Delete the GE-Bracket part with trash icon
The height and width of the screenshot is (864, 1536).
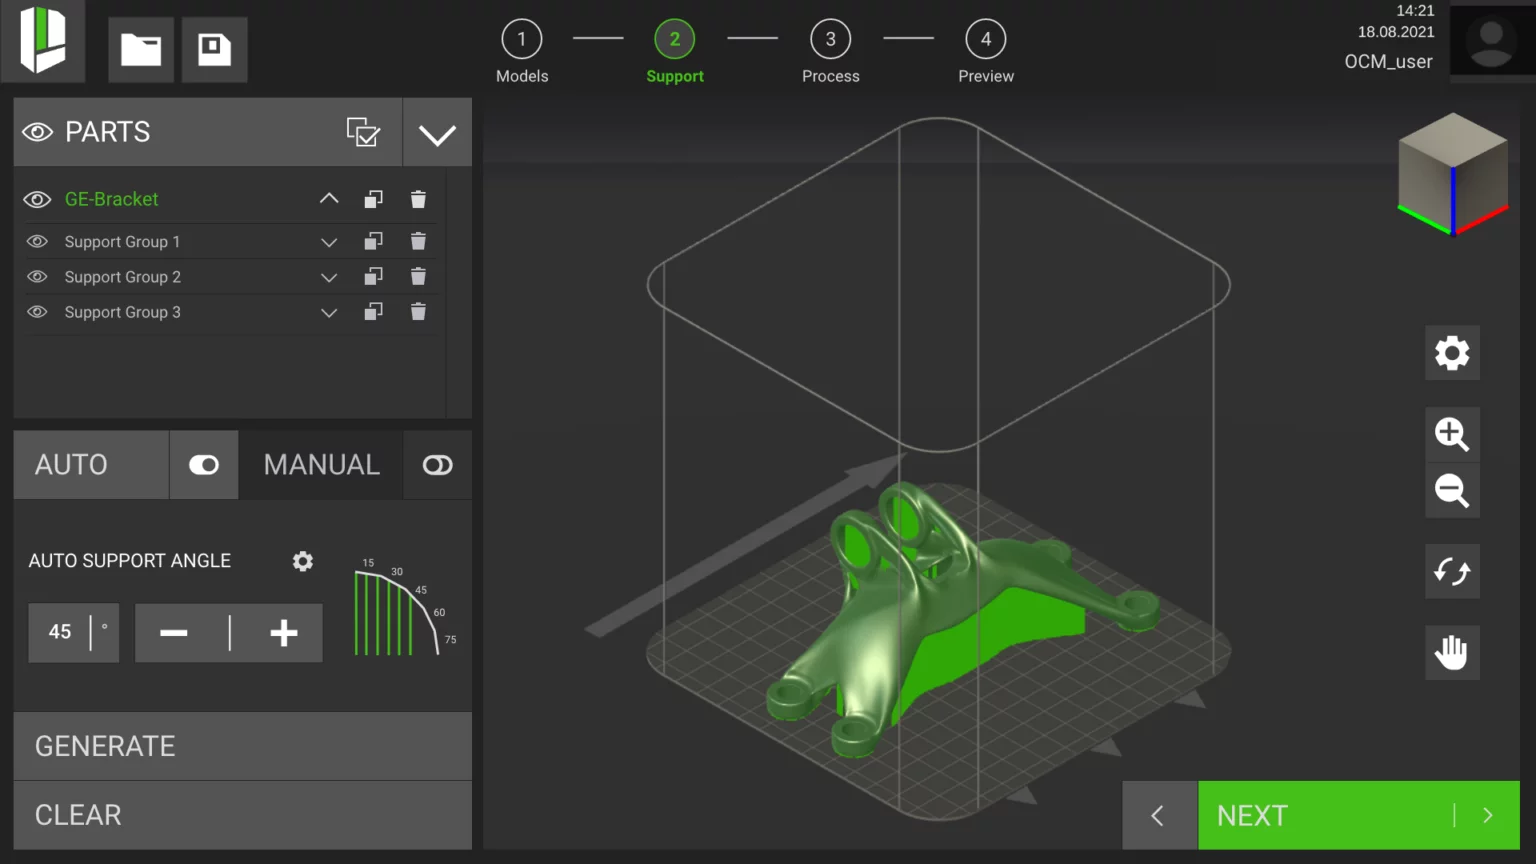[418, 200]
